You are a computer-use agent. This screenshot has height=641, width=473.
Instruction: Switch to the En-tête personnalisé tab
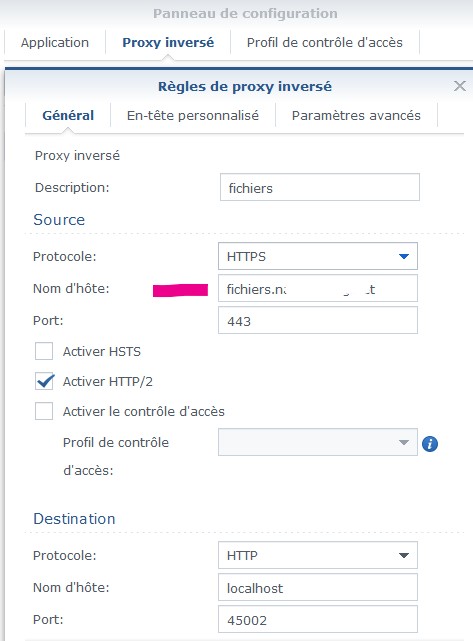(193, 116)
